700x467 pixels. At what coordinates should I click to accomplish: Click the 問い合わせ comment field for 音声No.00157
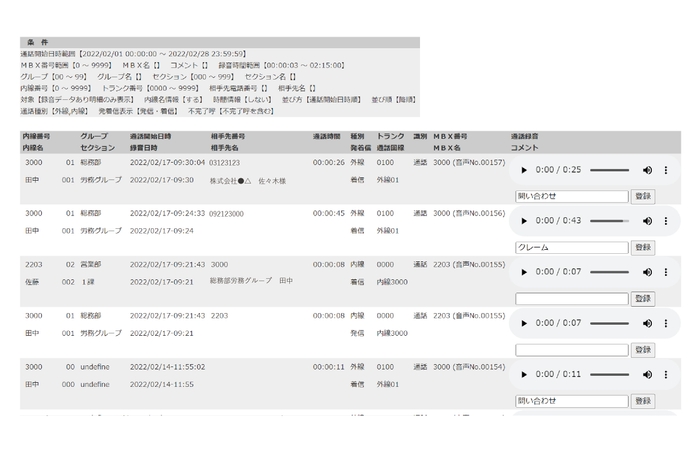tap(571, 196)
